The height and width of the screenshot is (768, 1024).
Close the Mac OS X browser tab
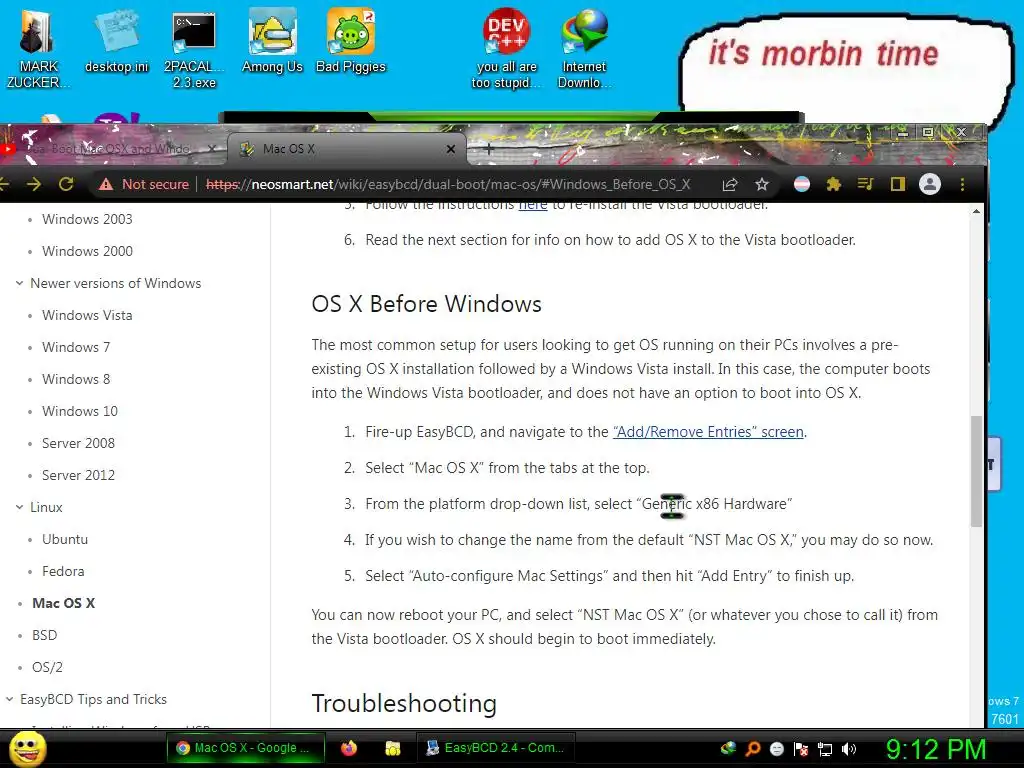point(451,150)
